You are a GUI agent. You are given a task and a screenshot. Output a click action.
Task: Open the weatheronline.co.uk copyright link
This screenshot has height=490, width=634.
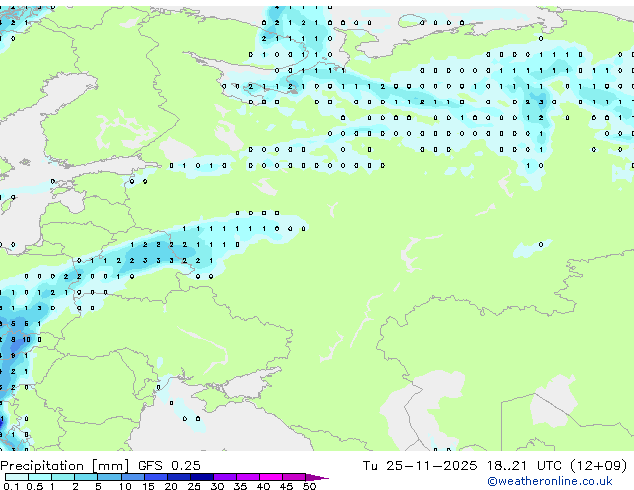click(550, 481)
